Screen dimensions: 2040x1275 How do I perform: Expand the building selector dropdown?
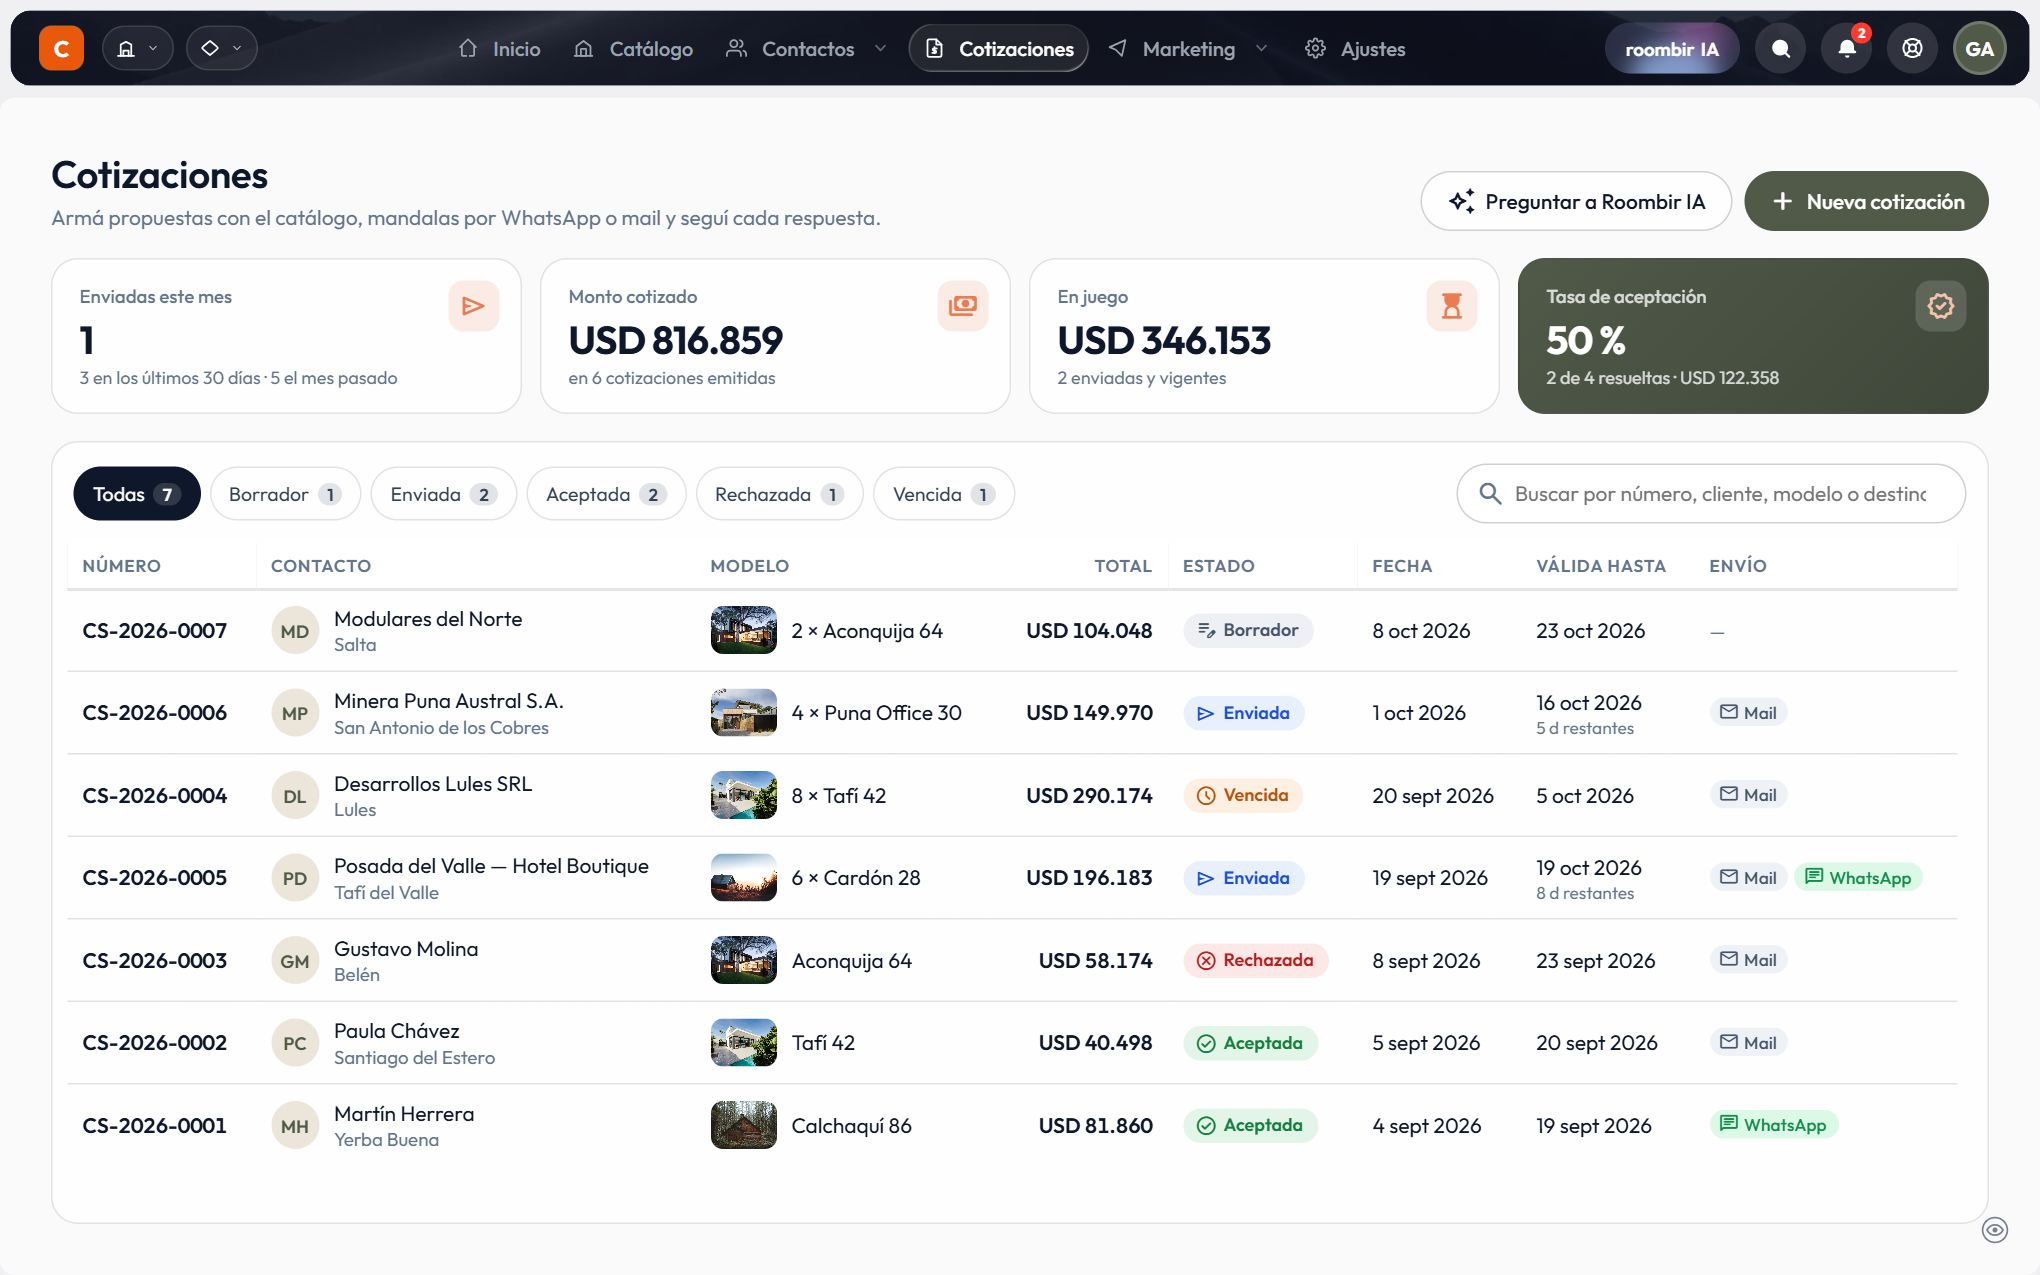point(138,48)
